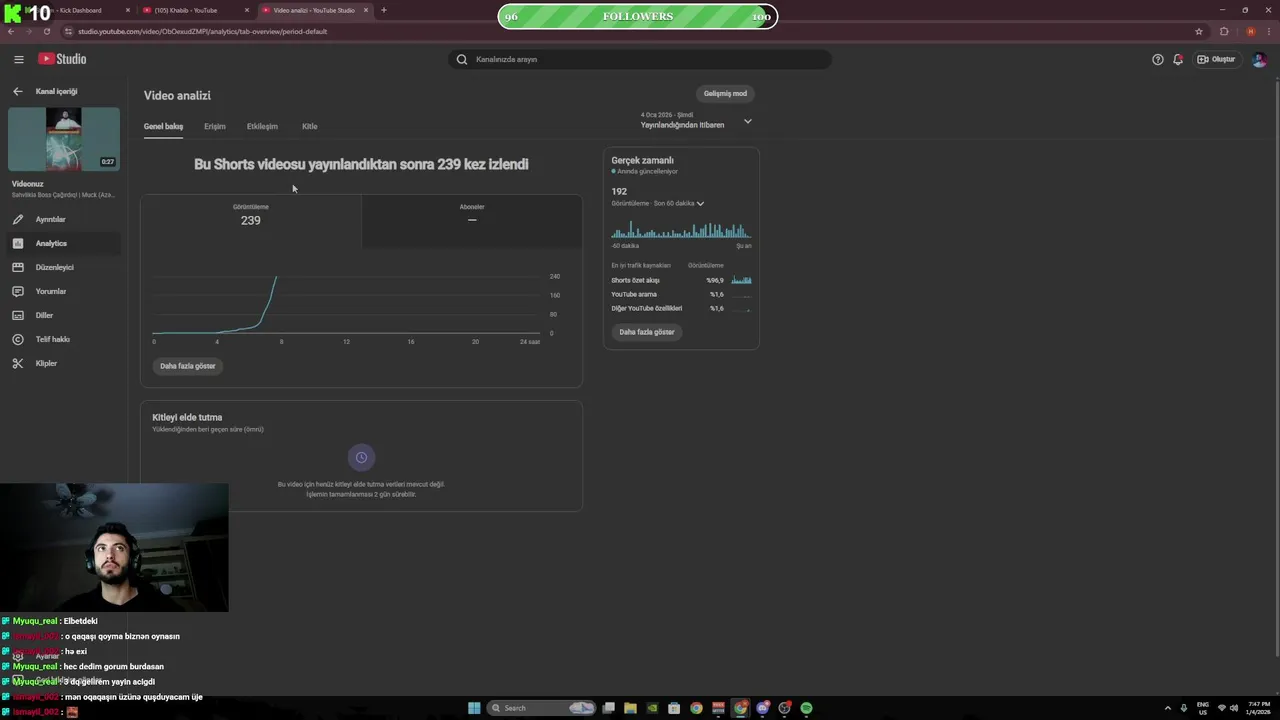Click the Gelişmiş mod button

725,93
